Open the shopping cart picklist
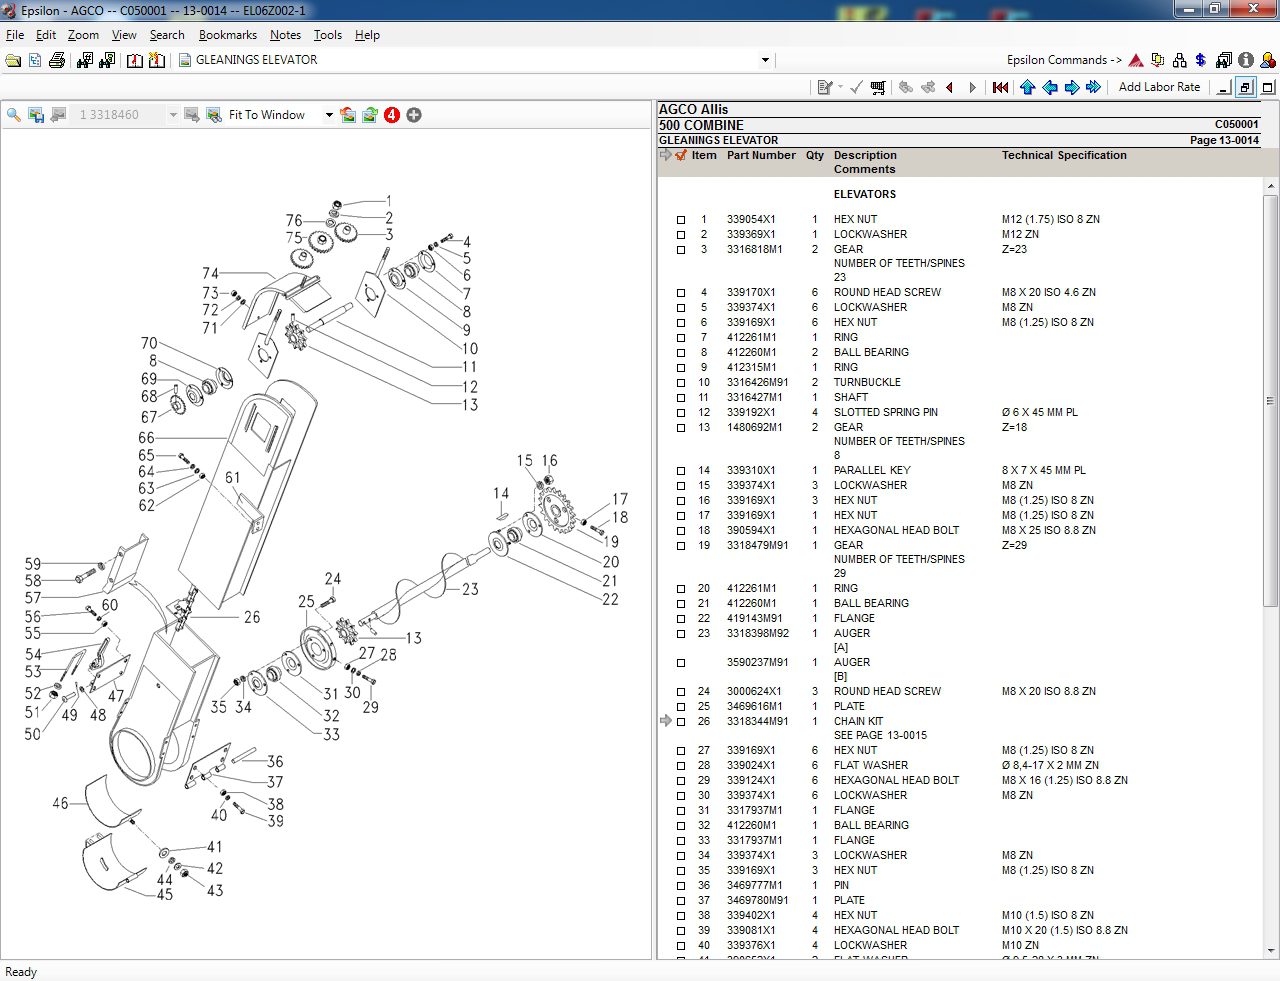The image size is (1280, 981). (x=878, y=88)
